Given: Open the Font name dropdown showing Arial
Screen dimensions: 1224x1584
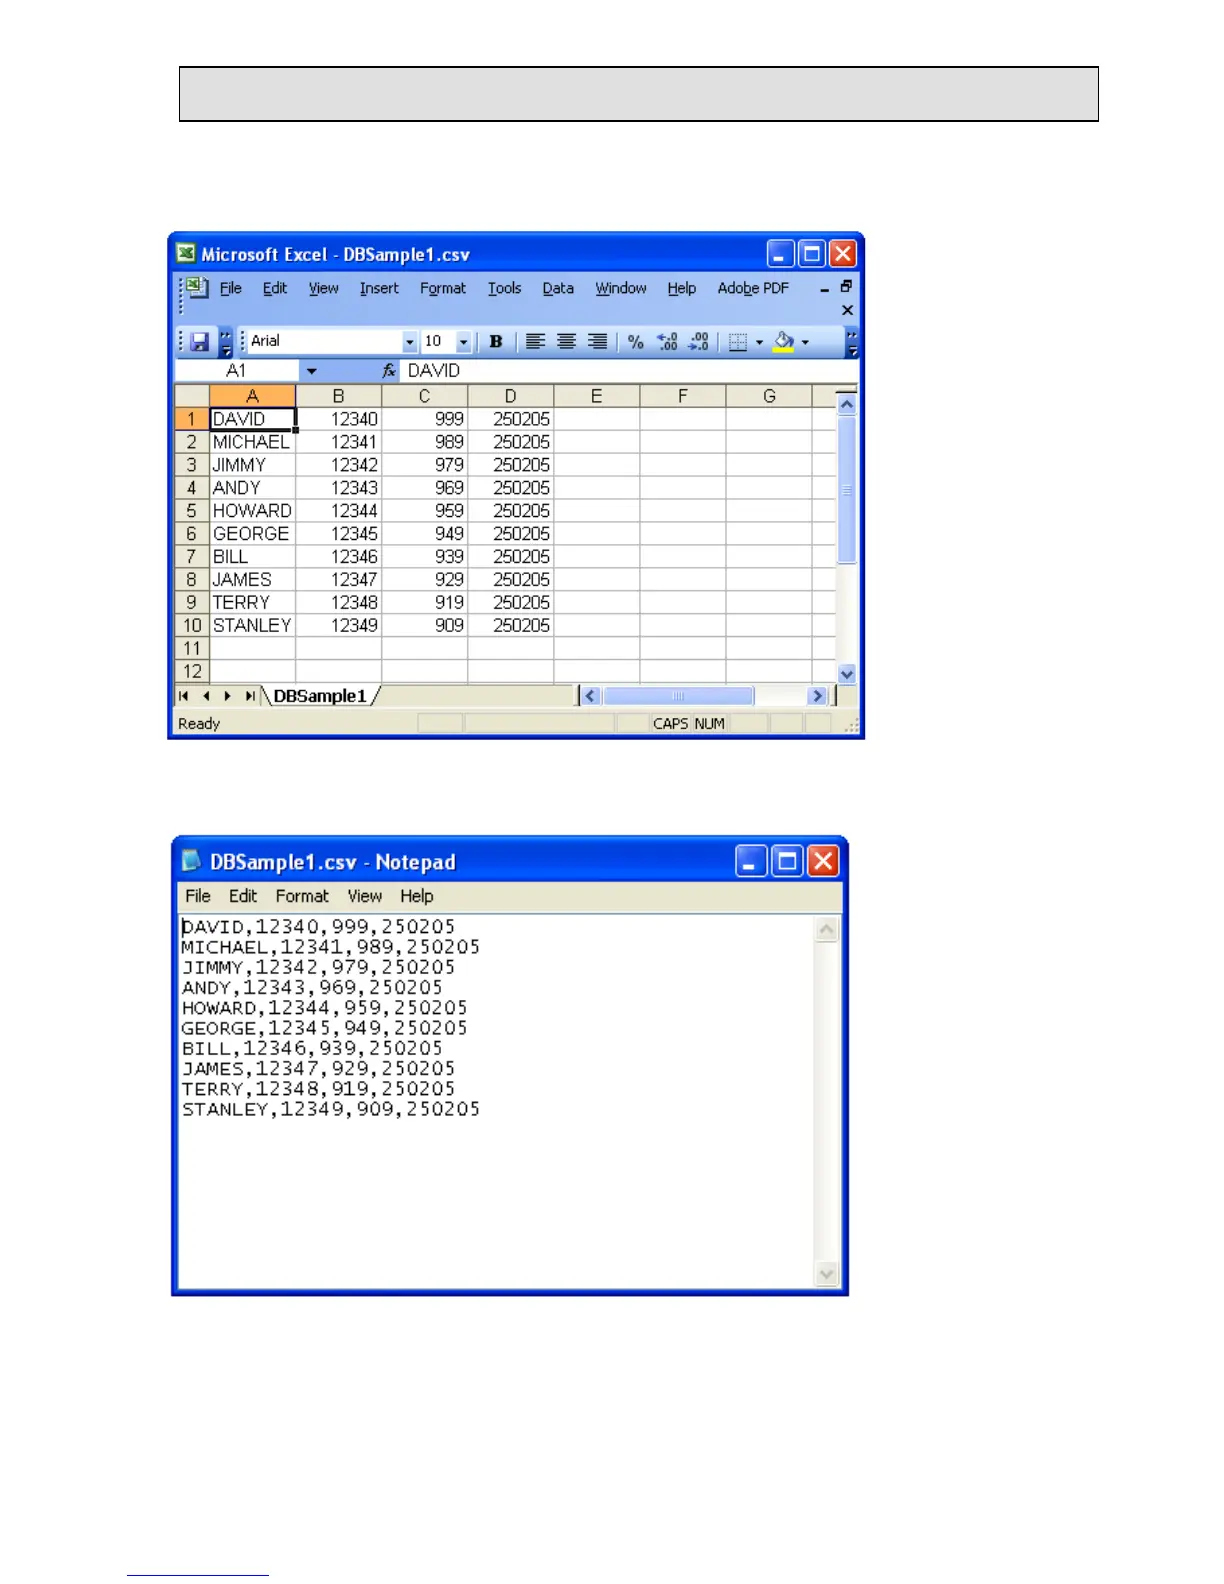Looking at the screenshot, I should pos(409,342).
